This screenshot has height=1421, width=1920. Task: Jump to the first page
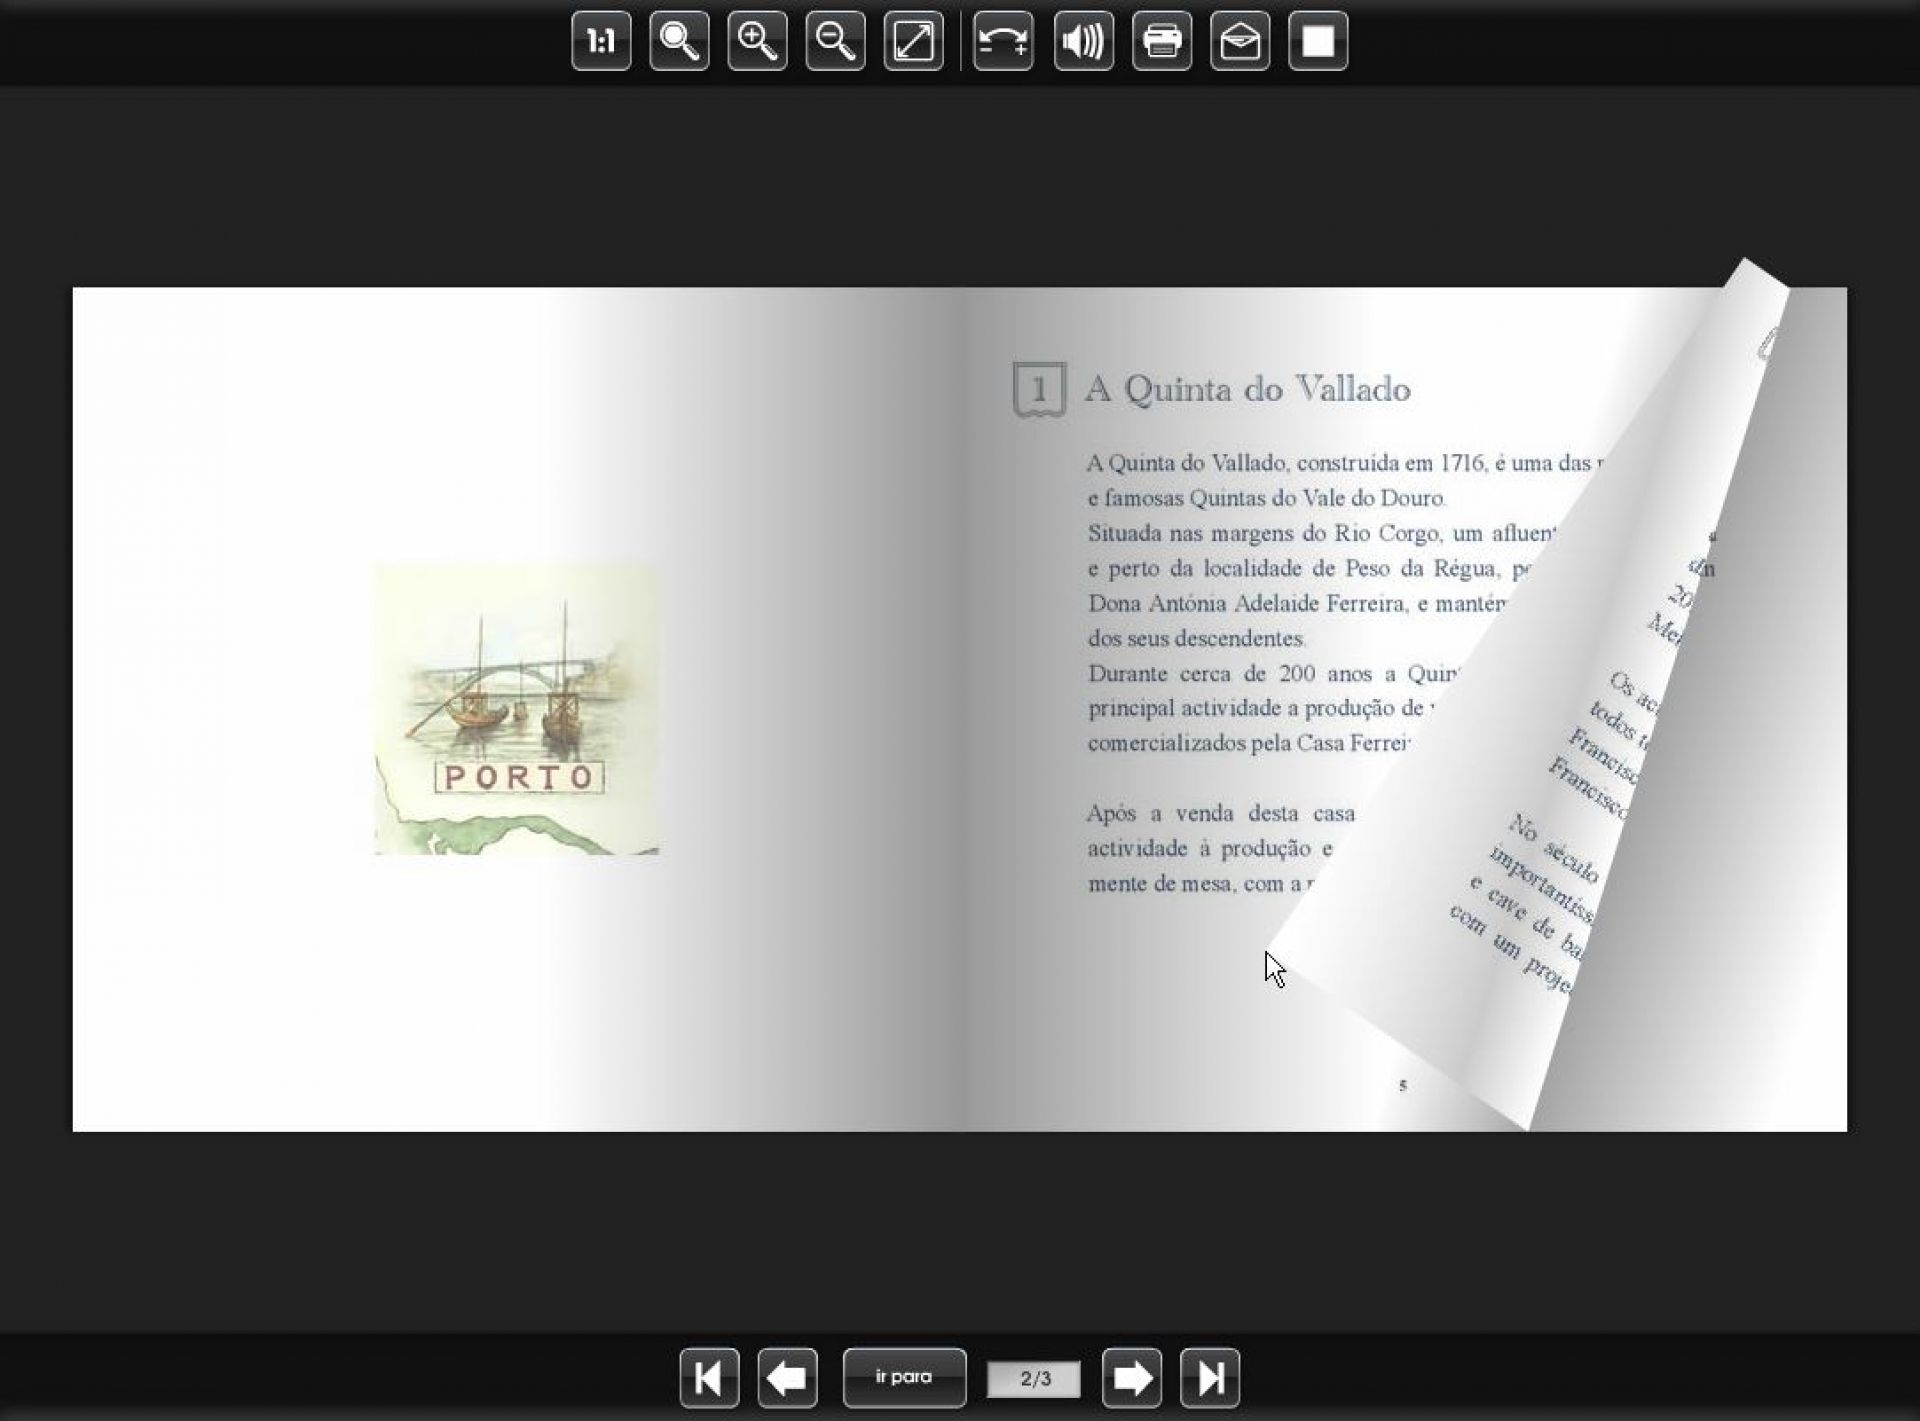coord(709,1378)
